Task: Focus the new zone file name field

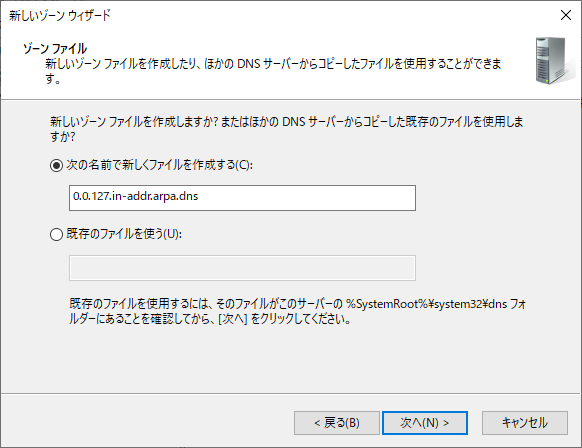Action: [x=242, y=198]
